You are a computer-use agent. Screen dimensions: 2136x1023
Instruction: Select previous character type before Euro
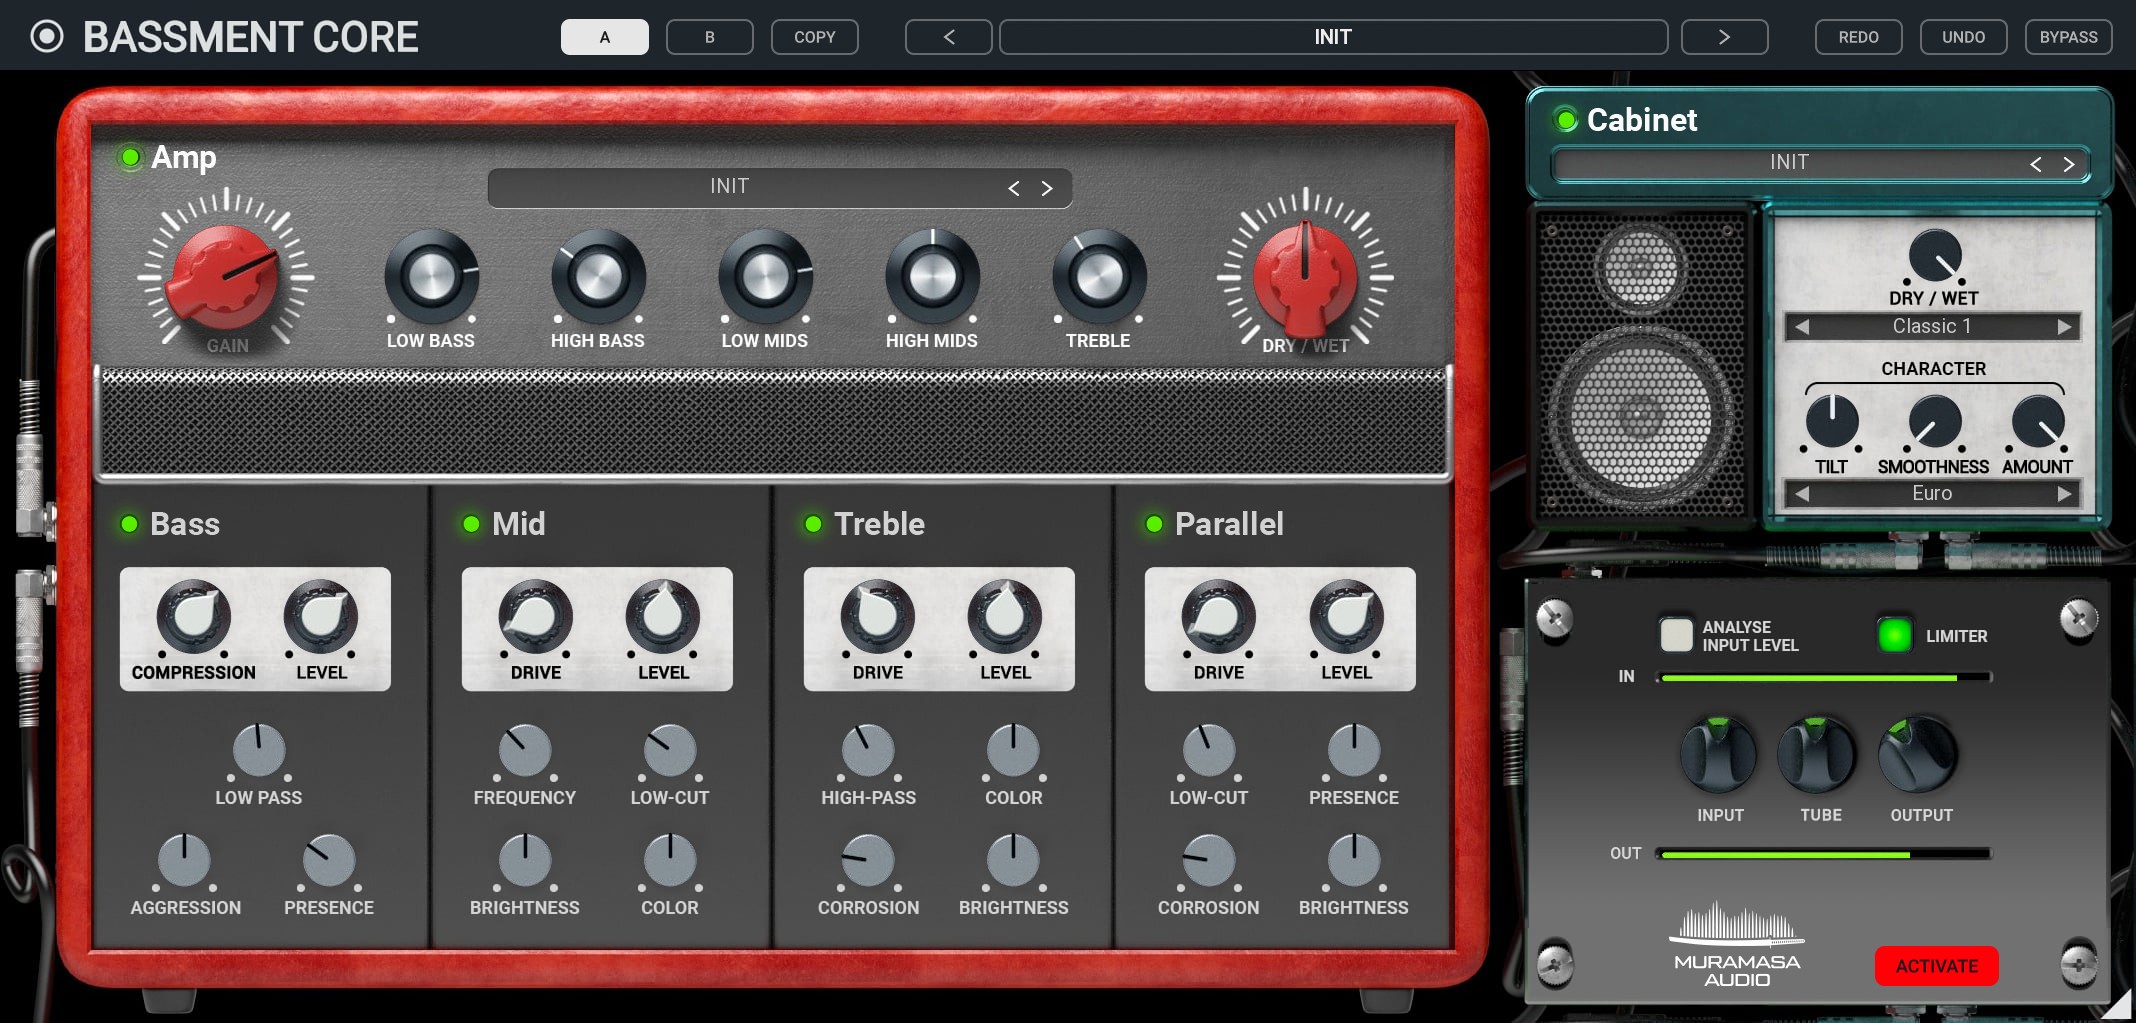coord(1802,493)
